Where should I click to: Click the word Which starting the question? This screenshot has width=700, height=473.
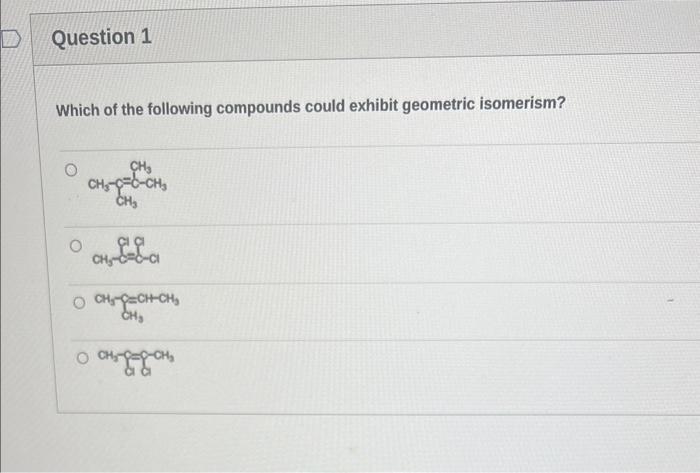(77, 110)
